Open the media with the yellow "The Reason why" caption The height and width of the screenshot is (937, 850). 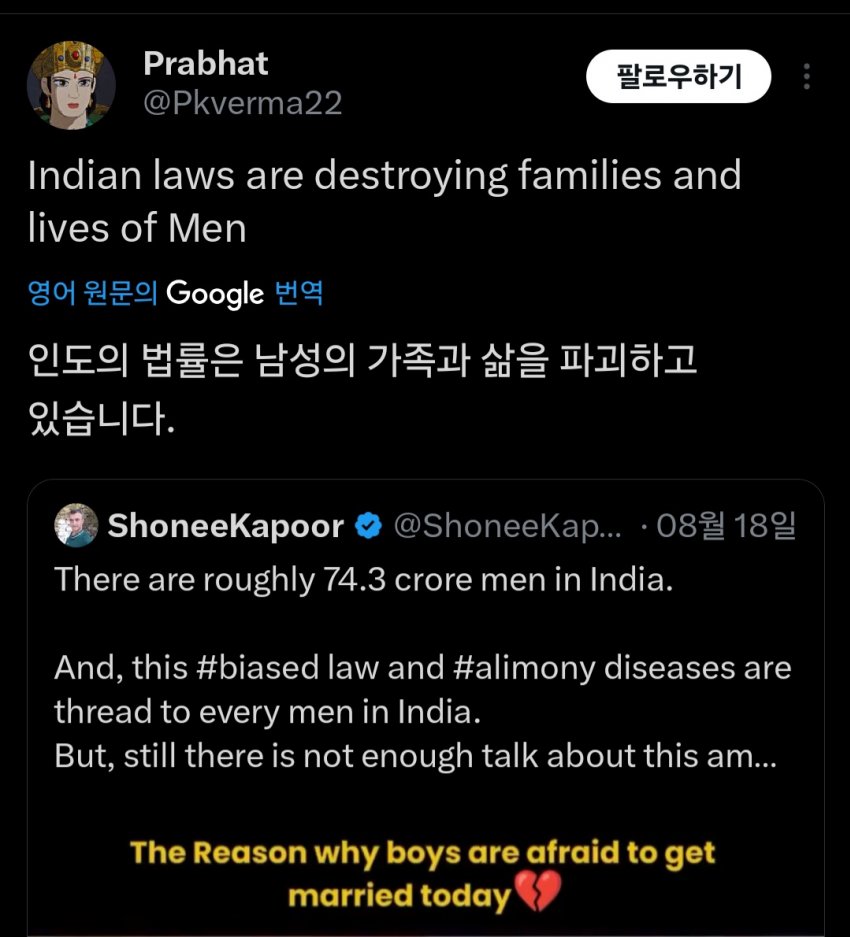click(424, 875)
